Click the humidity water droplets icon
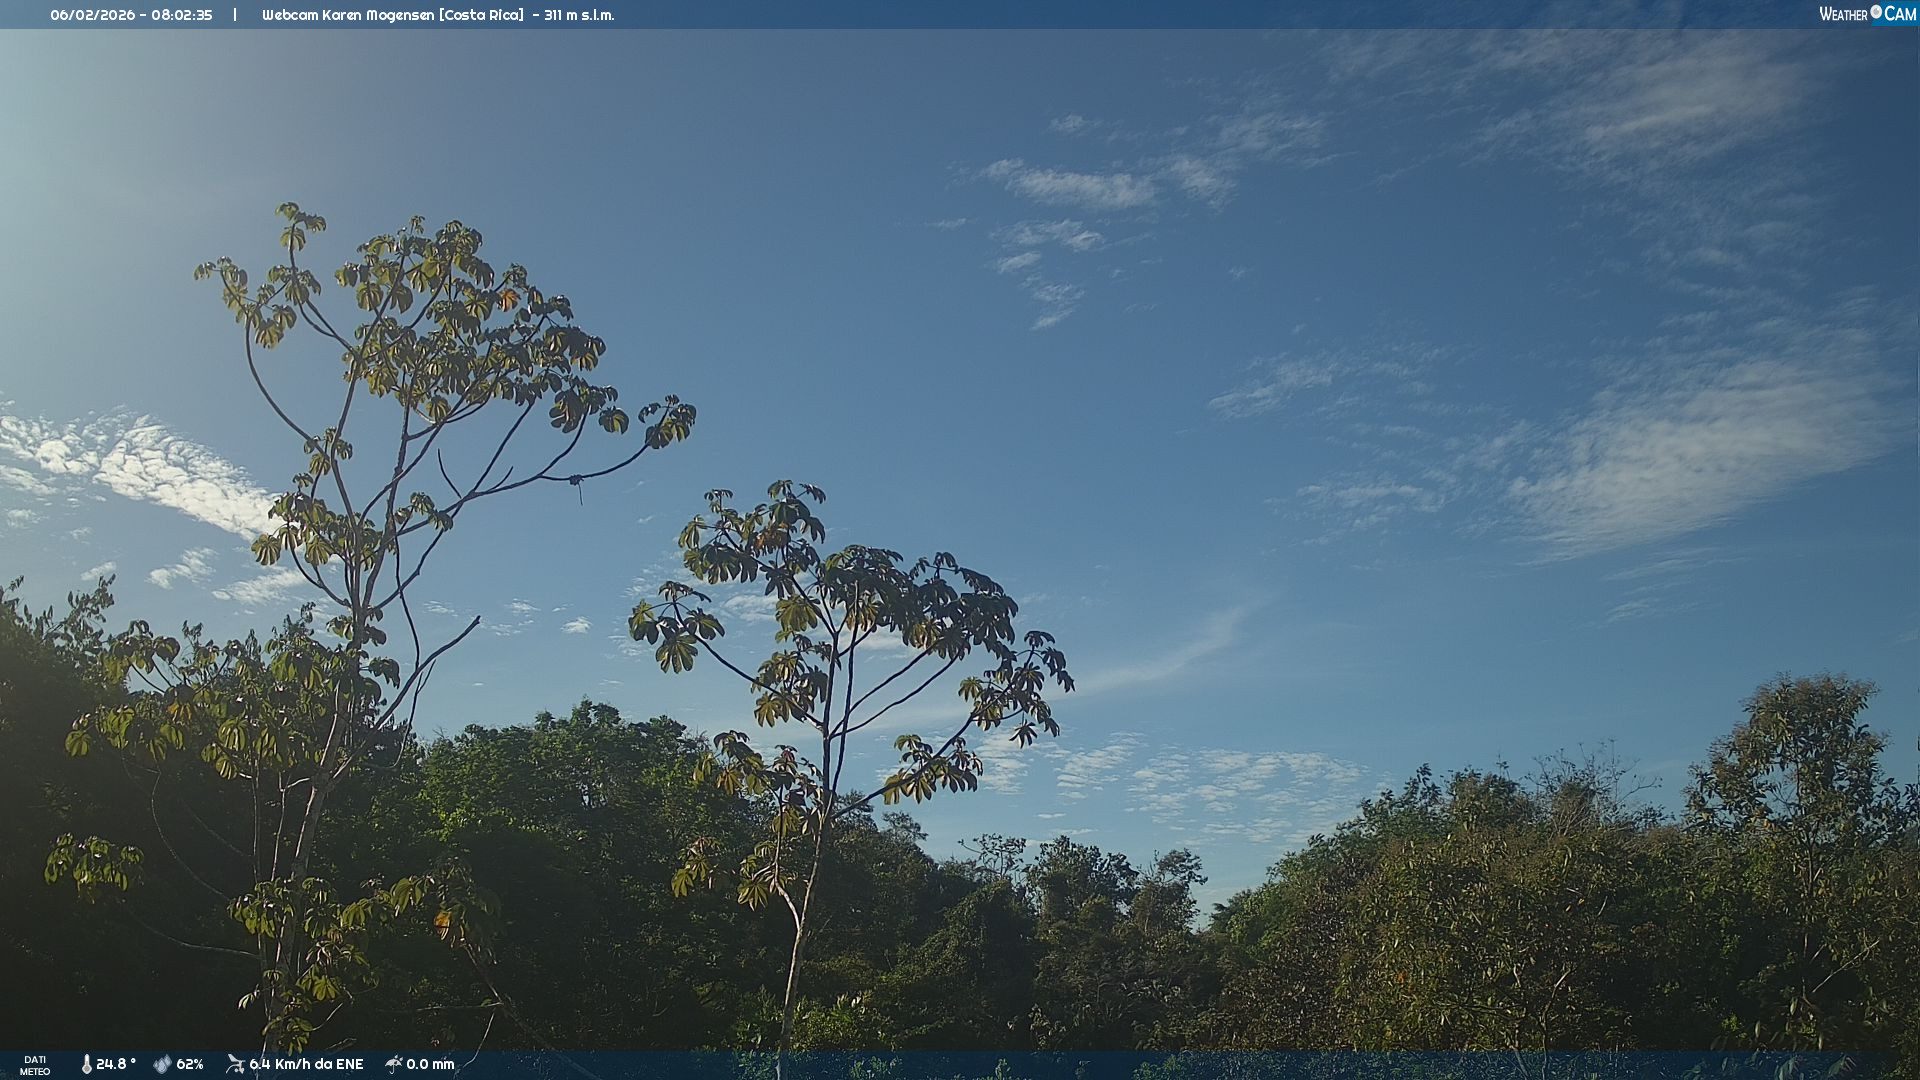1920x1080 pixels. pyautogui.click(x=162, y=1064)
